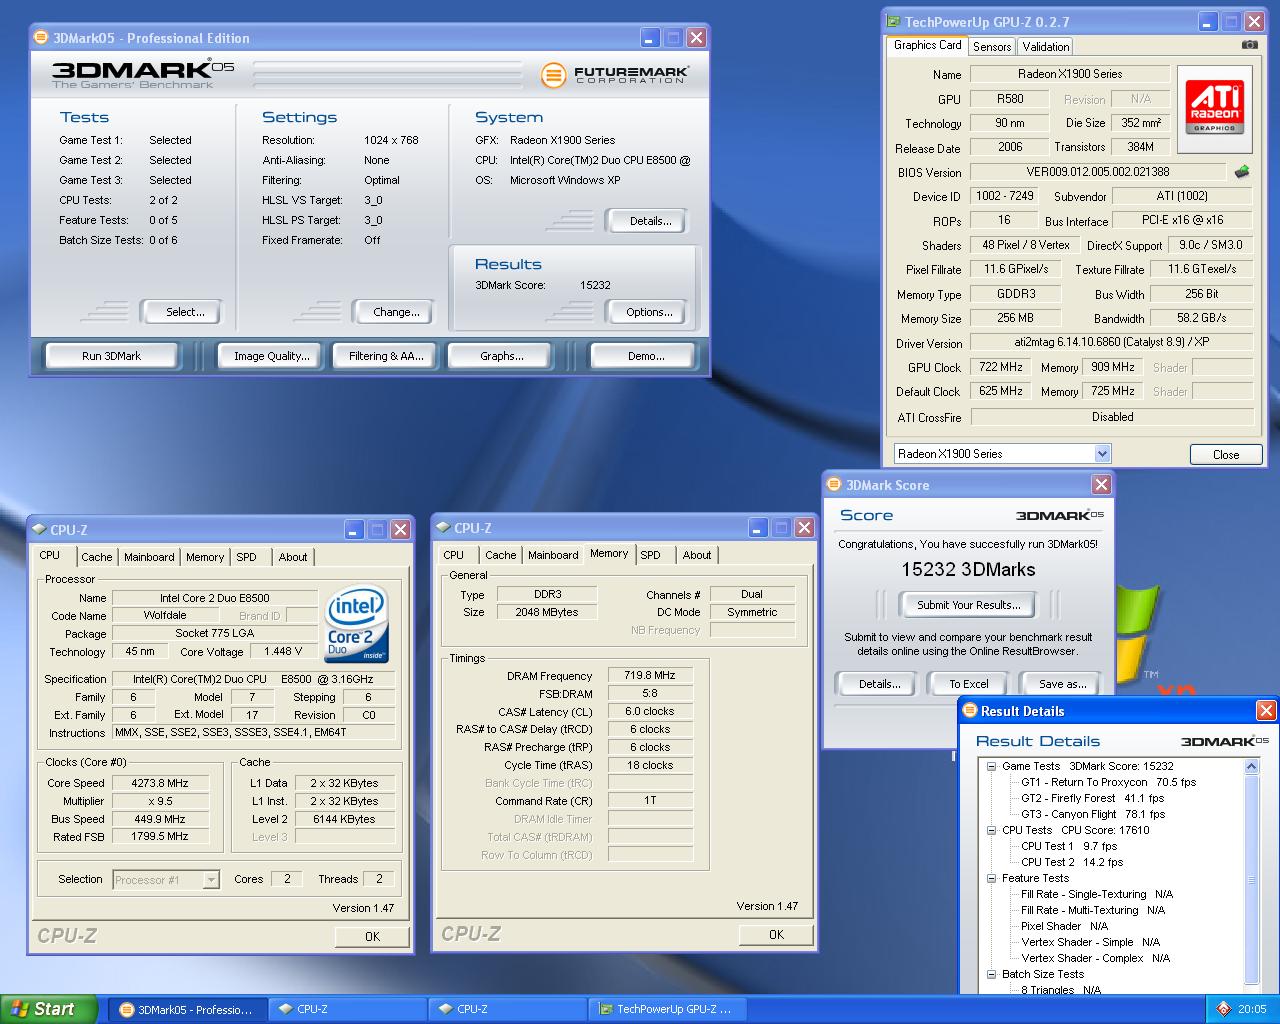
Task: Click the taskbar clock showing 20:05
Action: (1252, 1009)
